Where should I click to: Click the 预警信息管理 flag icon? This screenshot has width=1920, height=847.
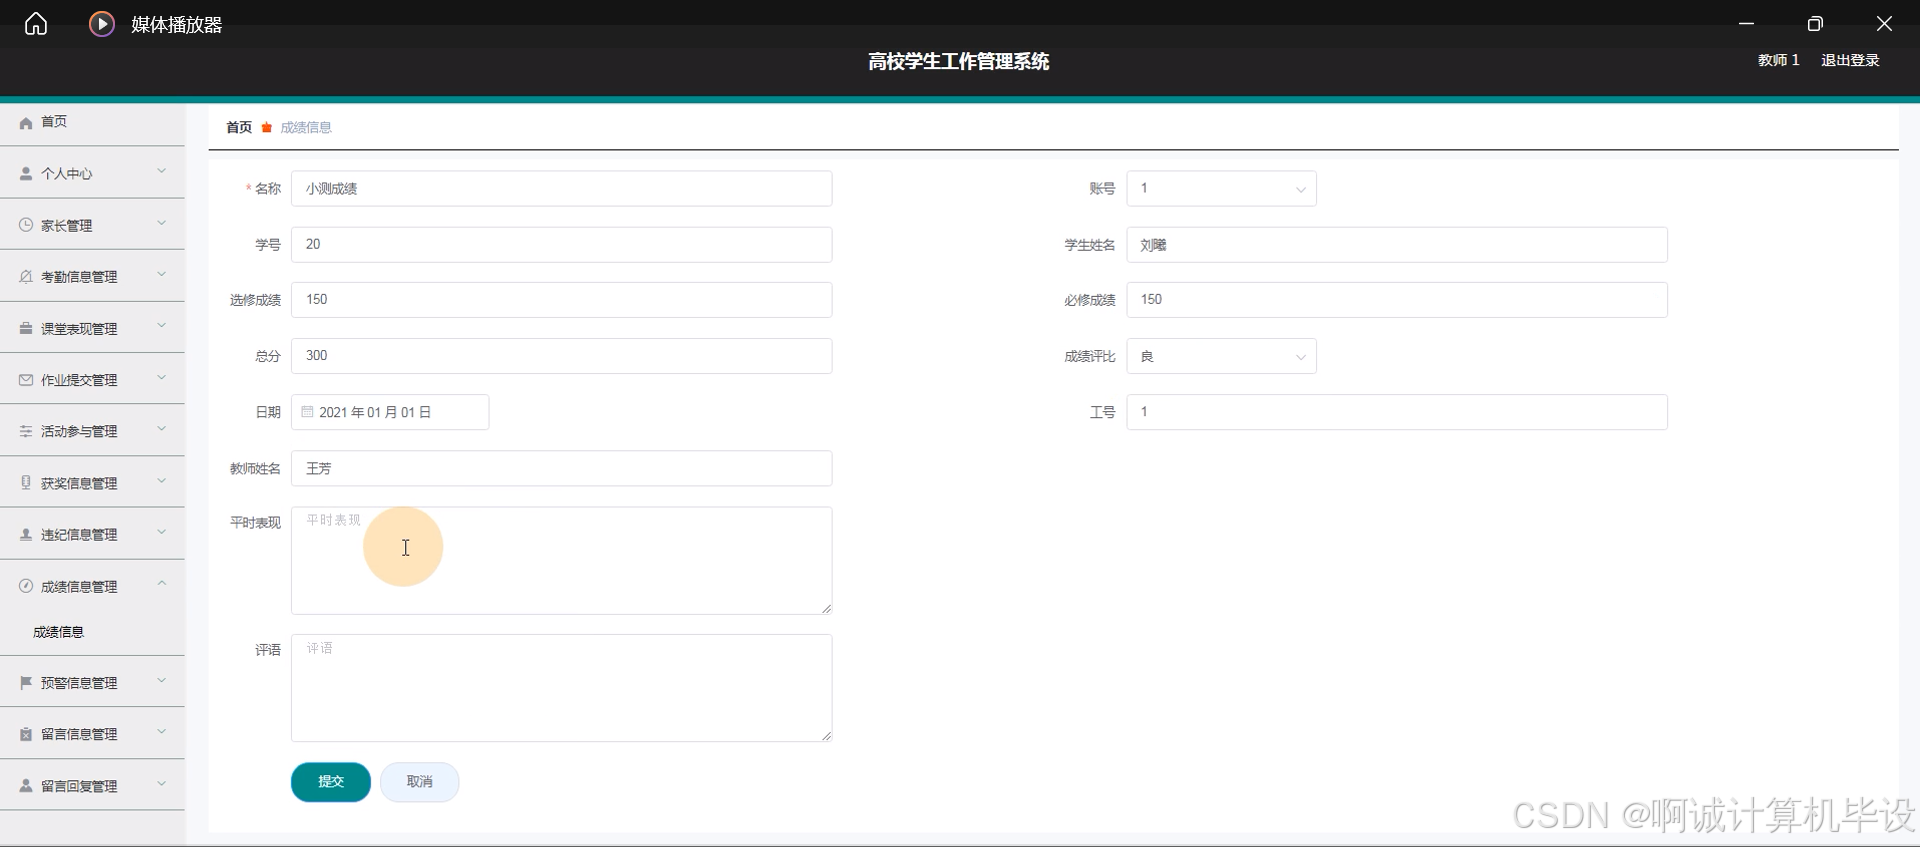(26, 683)
